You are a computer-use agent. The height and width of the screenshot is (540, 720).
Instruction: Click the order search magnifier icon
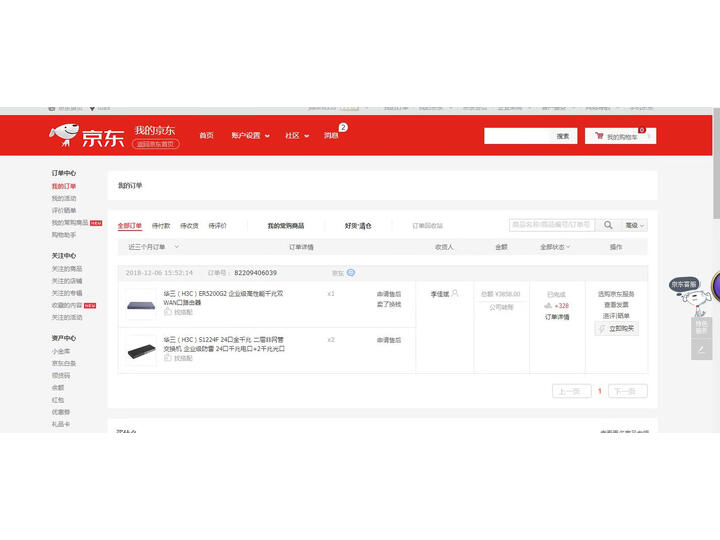coord(608,225)
